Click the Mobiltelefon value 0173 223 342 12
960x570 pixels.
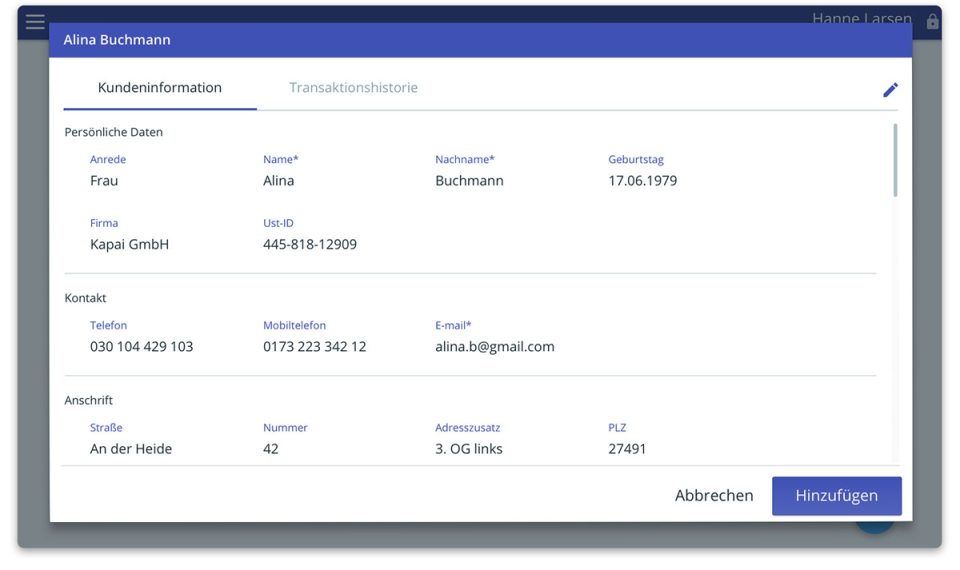[315, 347]
